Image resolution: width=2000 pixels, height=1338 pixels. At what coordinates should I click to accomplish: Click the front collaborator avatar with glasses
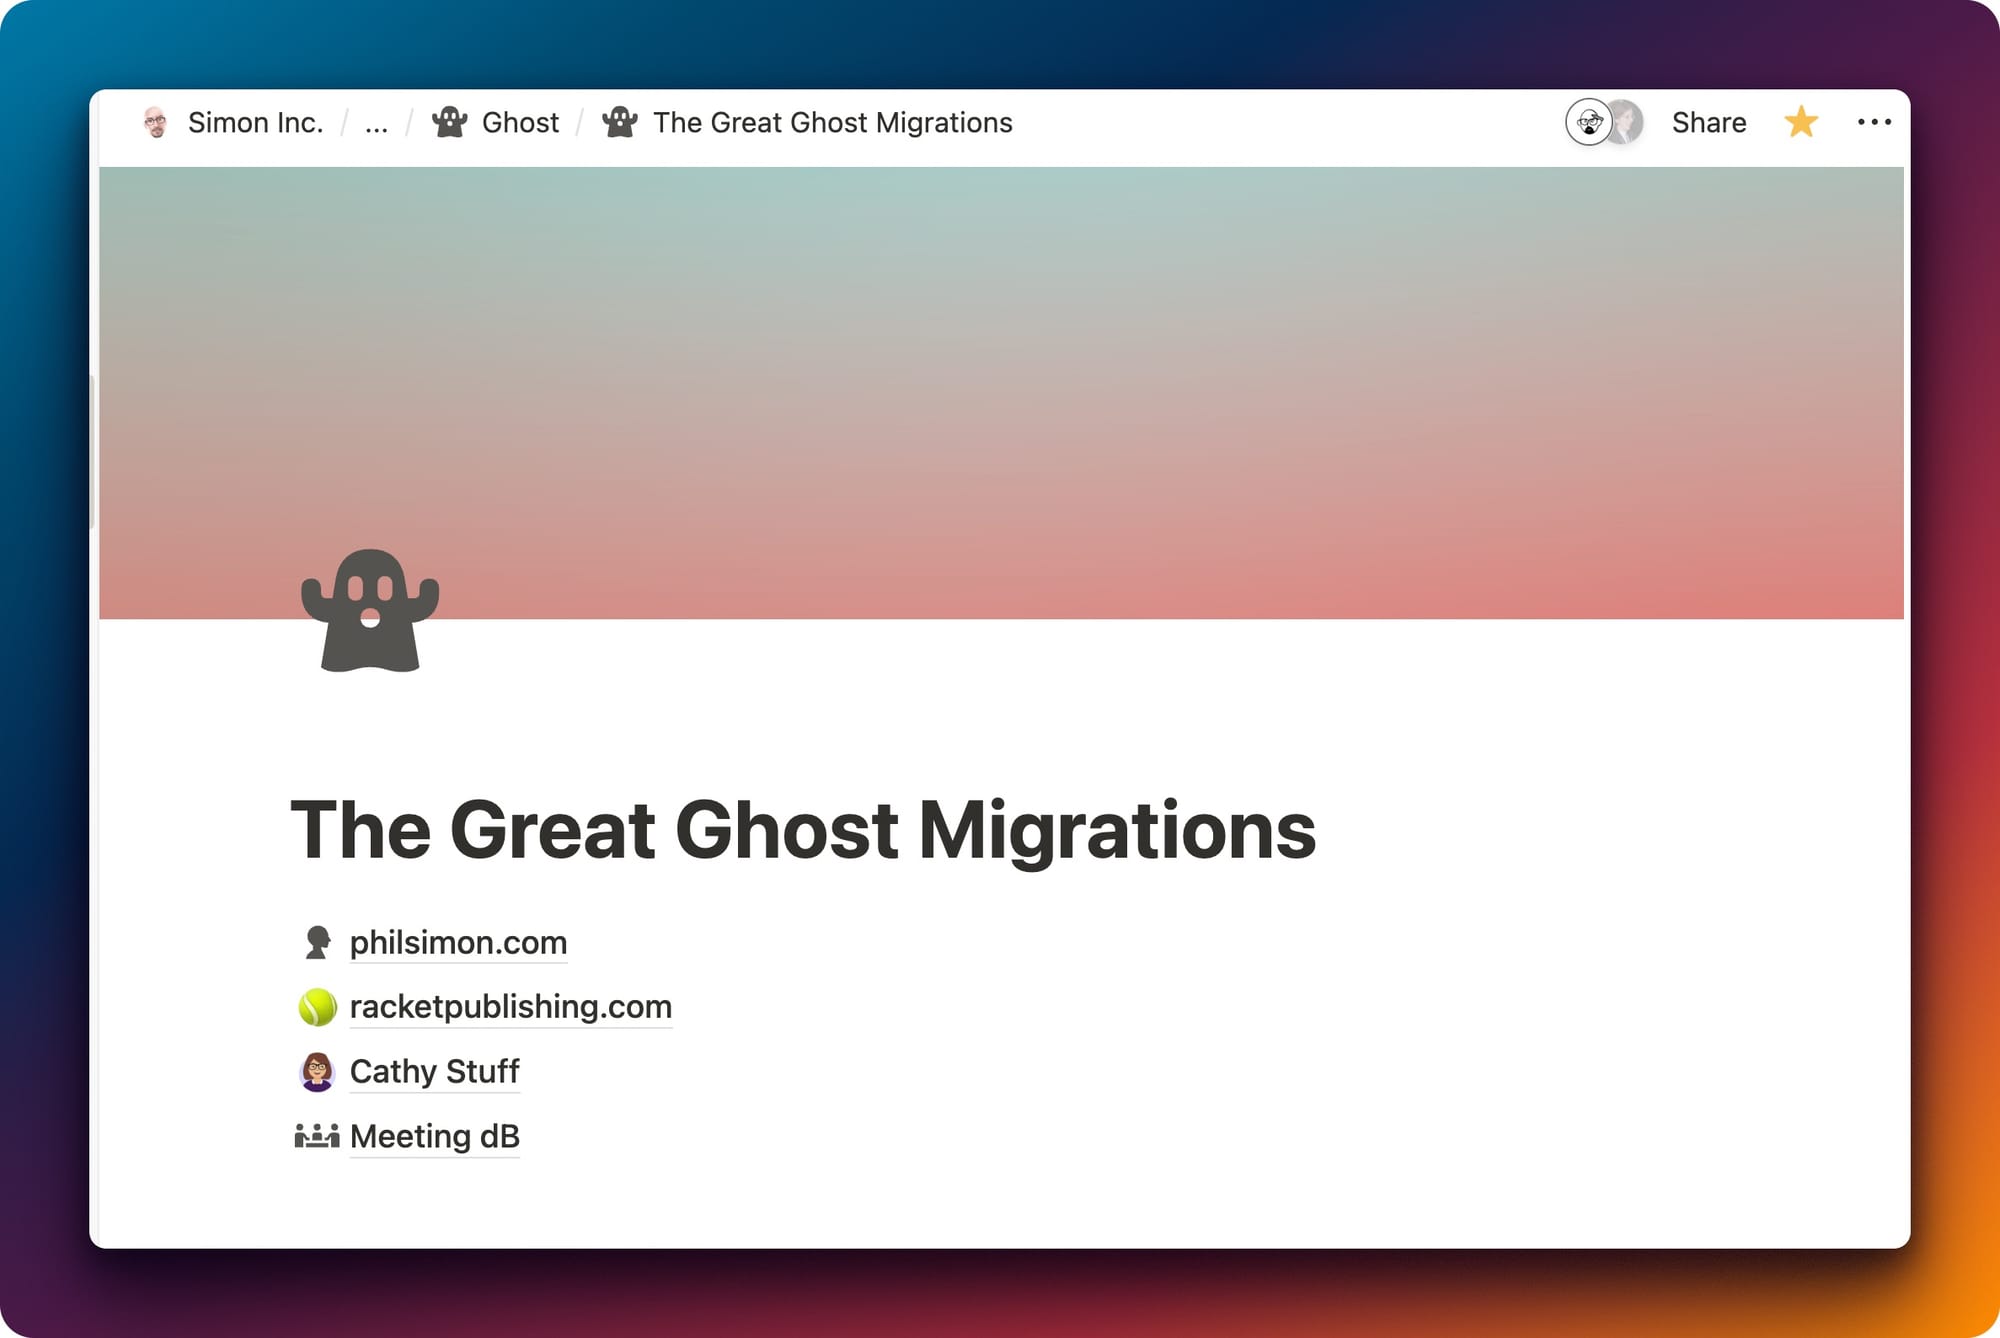(x=1587, y=122)
